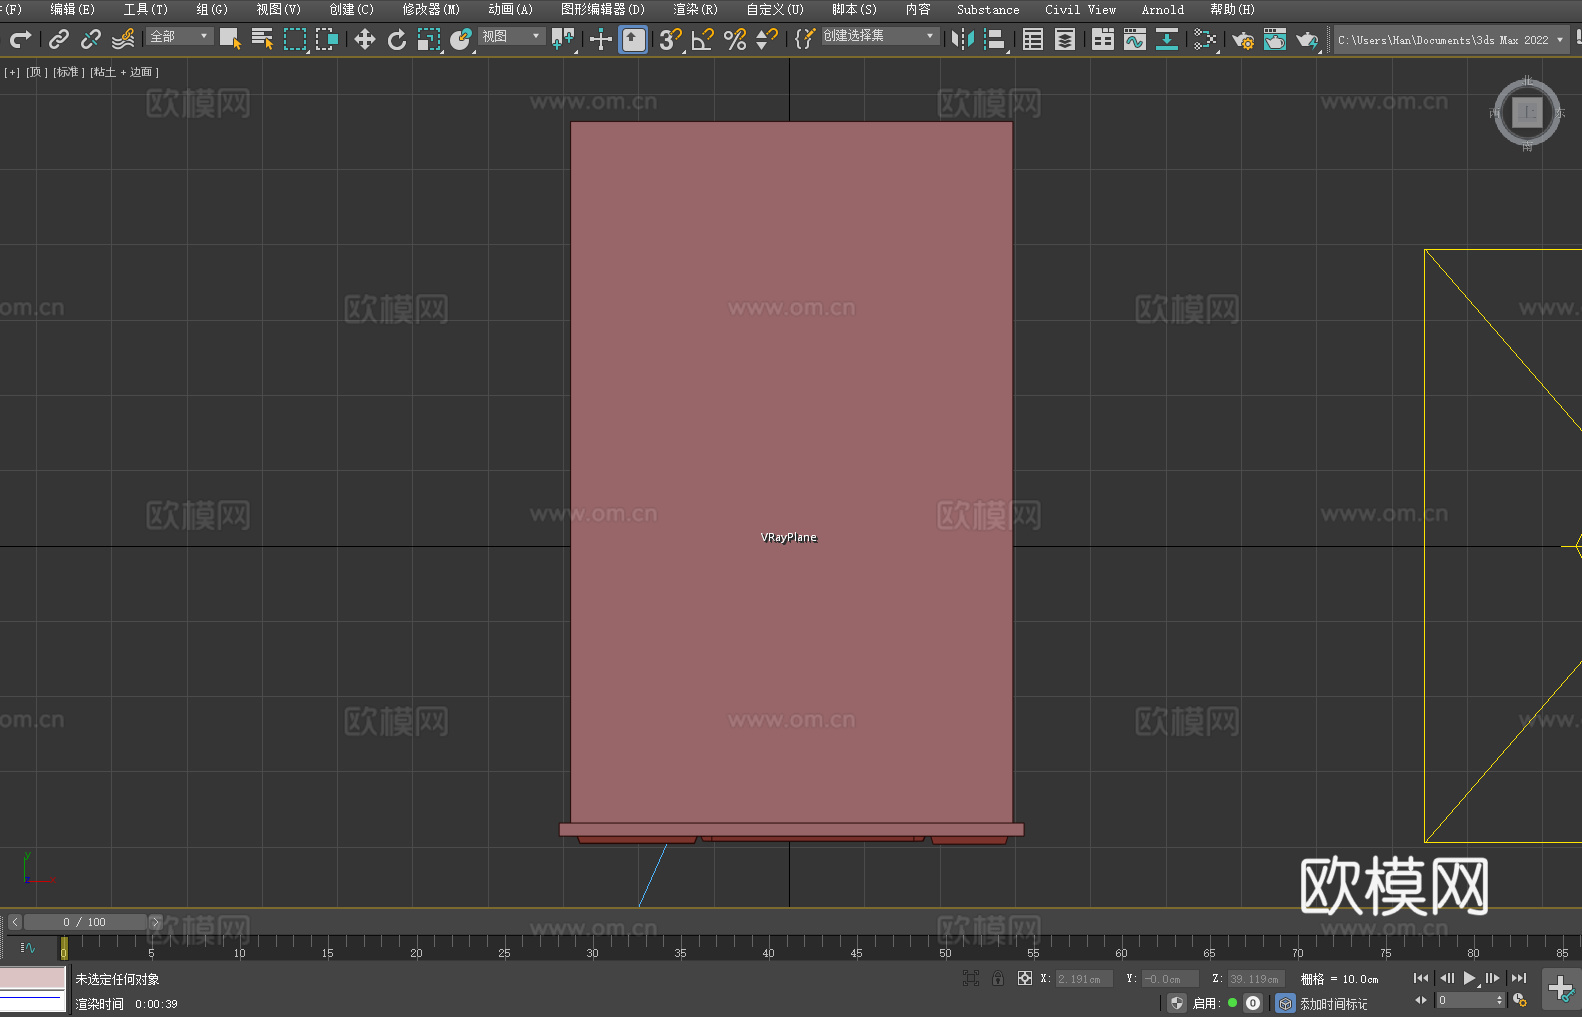Click the Render Production teapot icon
Image resolution: width=1582 pixels, height=1017 pixels.
pos(1307,39)
